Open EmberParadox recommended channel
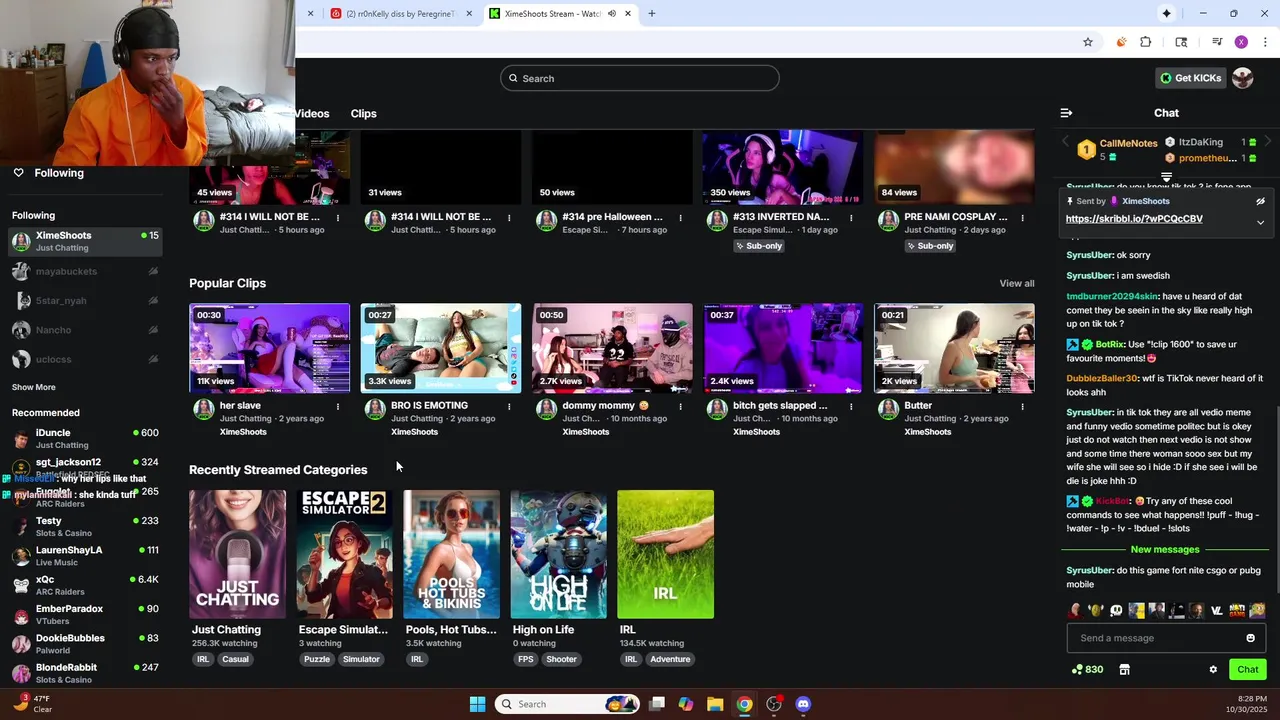This screenshot has width=1280, height=720. 85,614
